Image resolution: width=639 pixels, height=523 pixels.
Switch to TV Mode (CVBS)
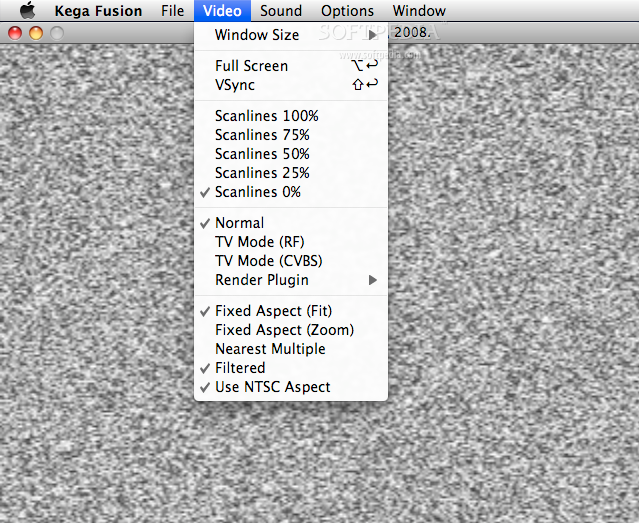coord(291,261)
